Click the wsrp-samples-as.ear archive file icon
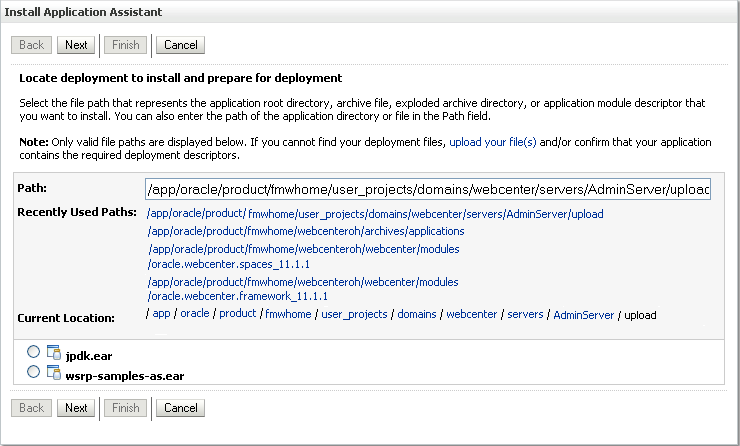 [x=54, y=372]
